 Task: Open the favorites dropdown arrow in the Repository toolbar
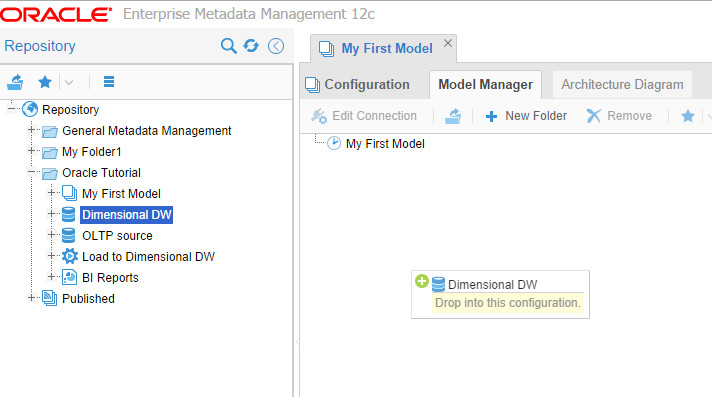(x=69, y=83)
